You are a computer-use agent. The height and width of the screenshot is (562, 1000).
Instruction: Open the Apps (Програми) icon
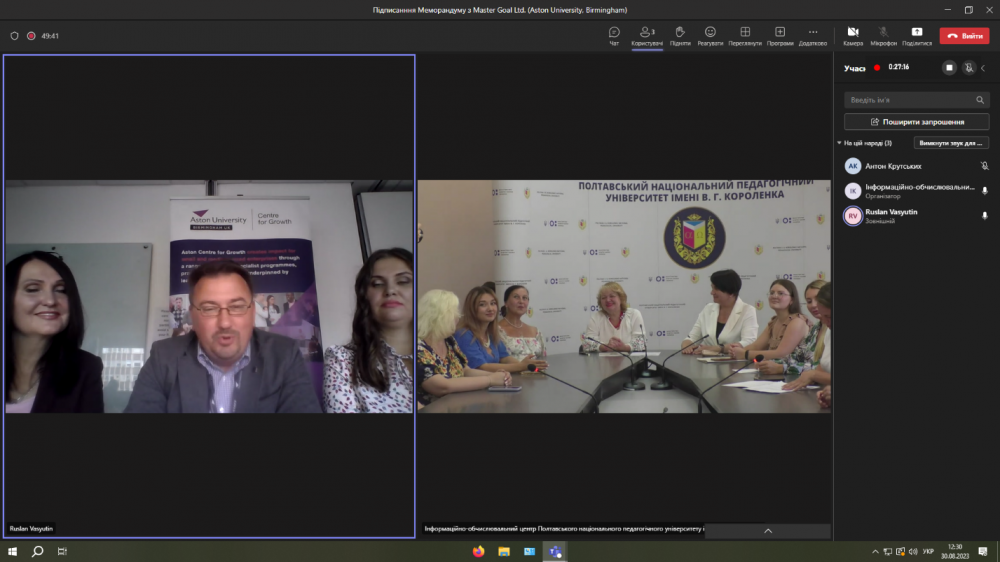780,35
